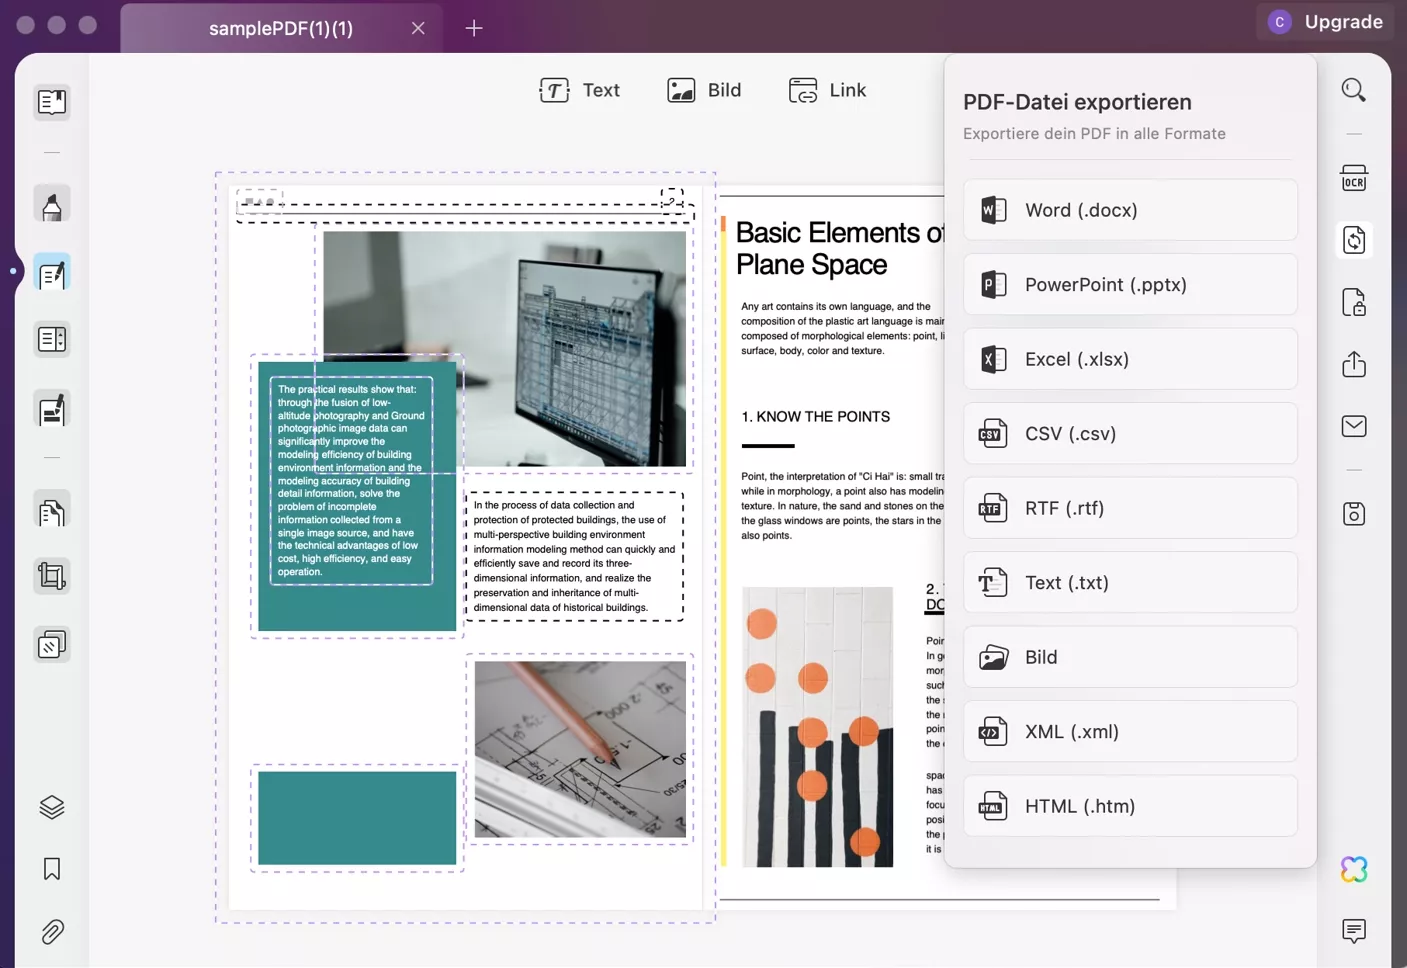Open the search tool at top right
Image resolution: width=1407 pixels, height=968 pixels.
(x=1353, y=89)
